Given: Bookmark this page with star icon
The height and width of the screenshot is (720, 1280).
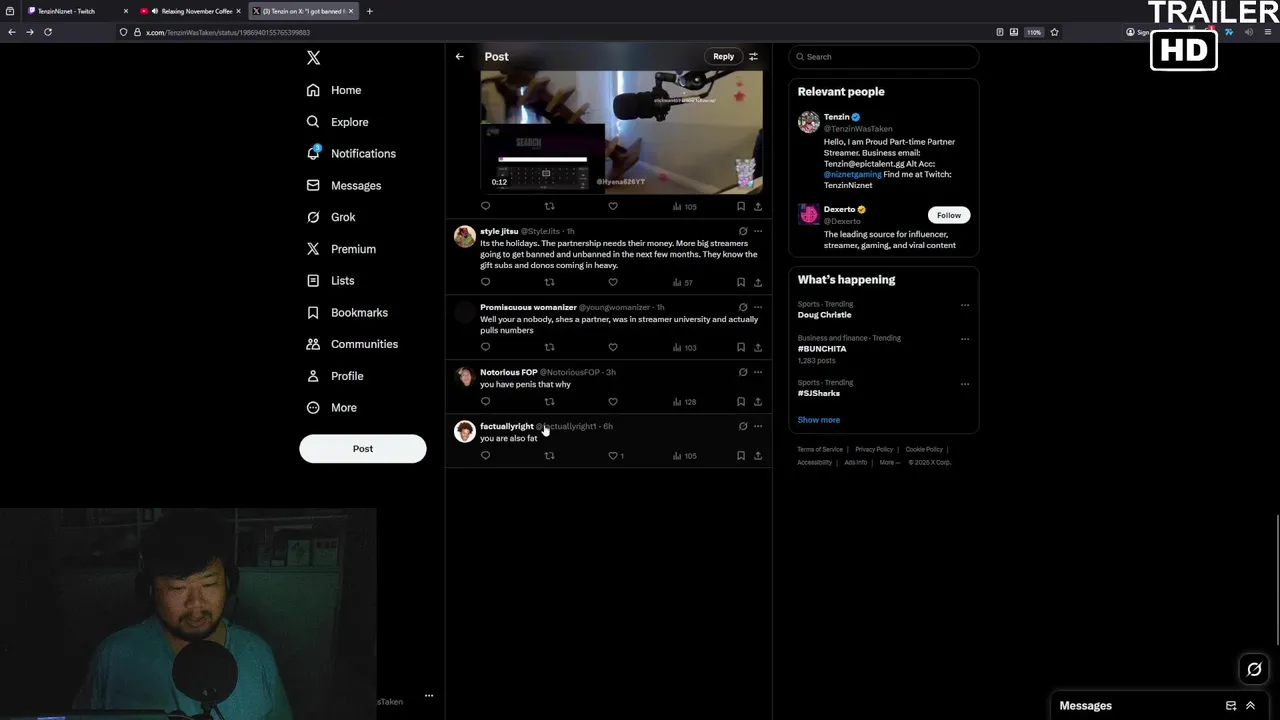Looking at the screenshot, I should coord(1054,32).
